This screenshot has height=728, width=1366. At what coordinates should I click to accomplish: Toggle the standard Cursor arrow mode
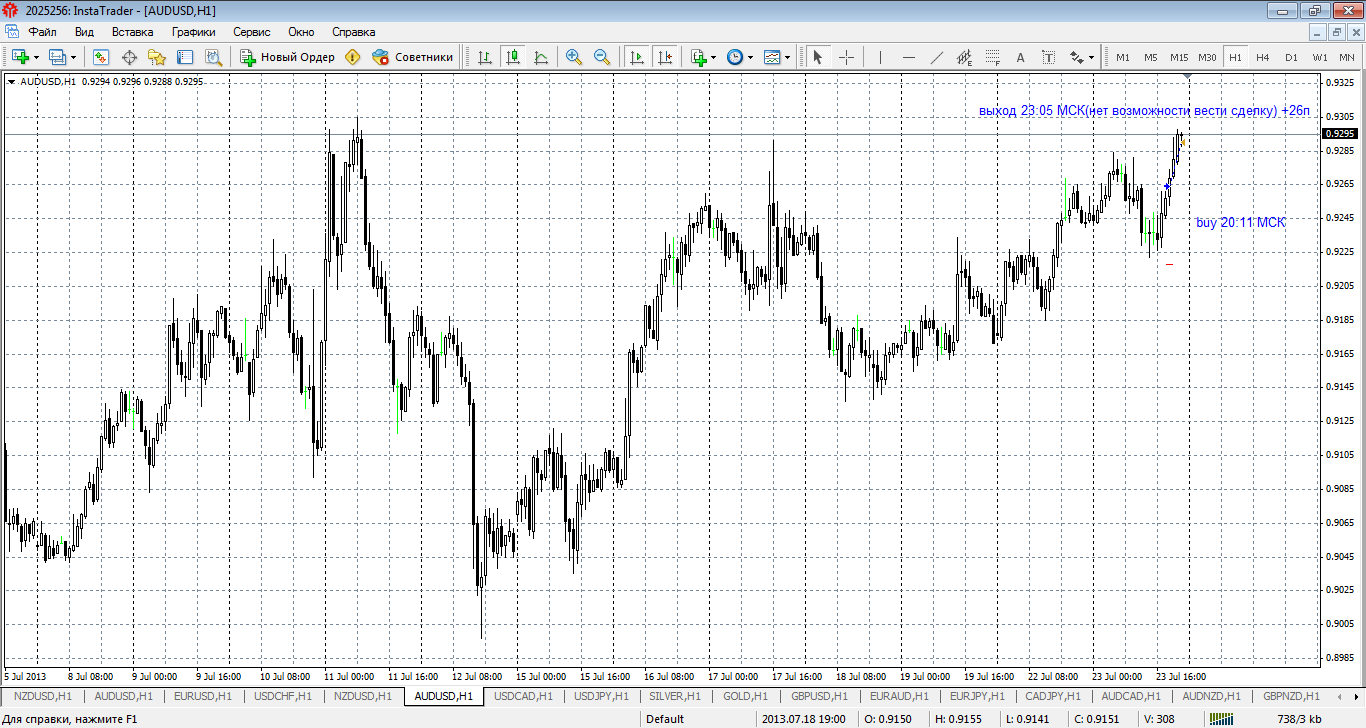[818, 57]
